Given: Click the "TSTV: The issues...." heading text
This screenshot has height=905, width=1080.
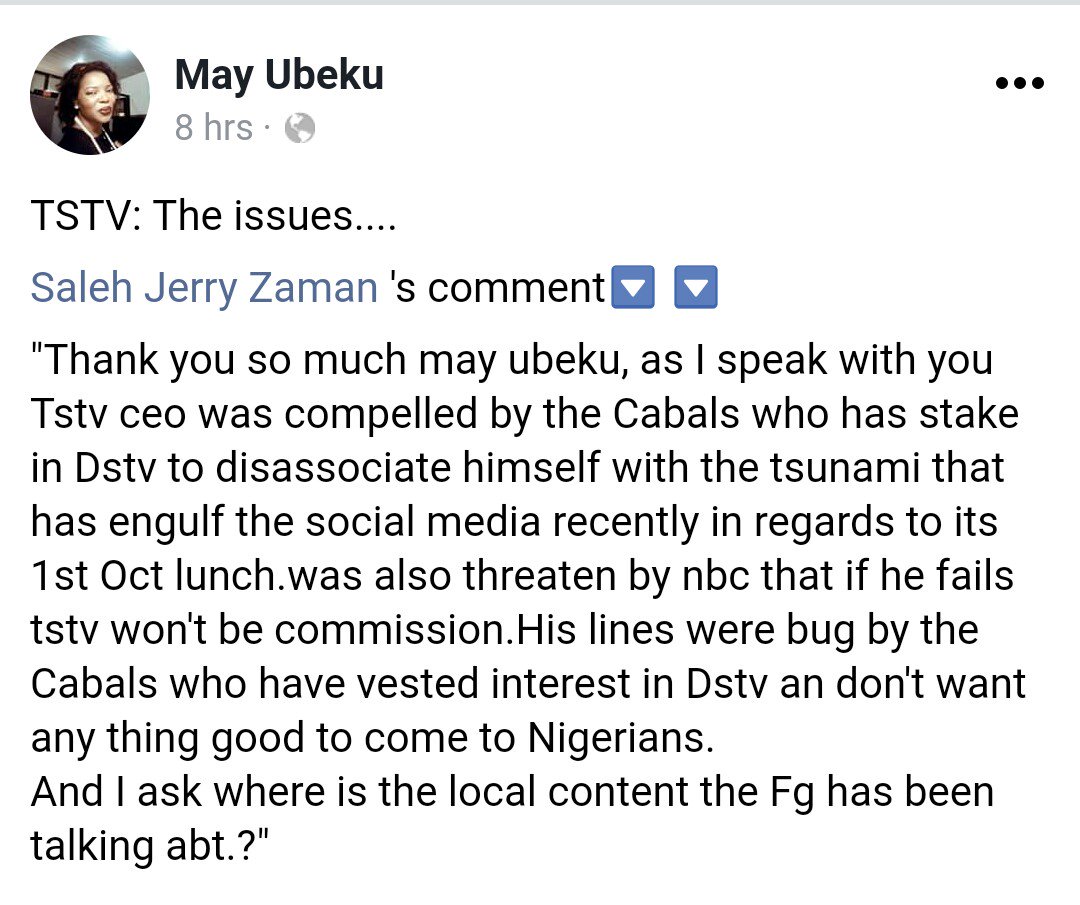Looking at the screenshot, I should [214, 217].
